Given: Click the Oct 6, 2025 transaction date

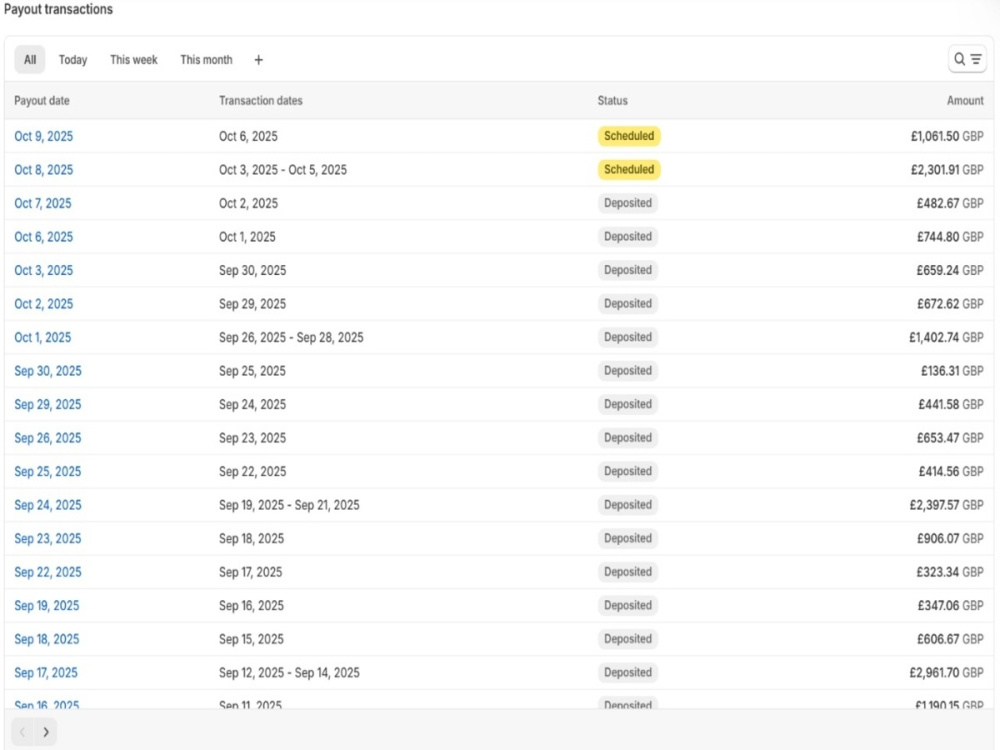Looking at the screenshot, I should tap(248, 136).
